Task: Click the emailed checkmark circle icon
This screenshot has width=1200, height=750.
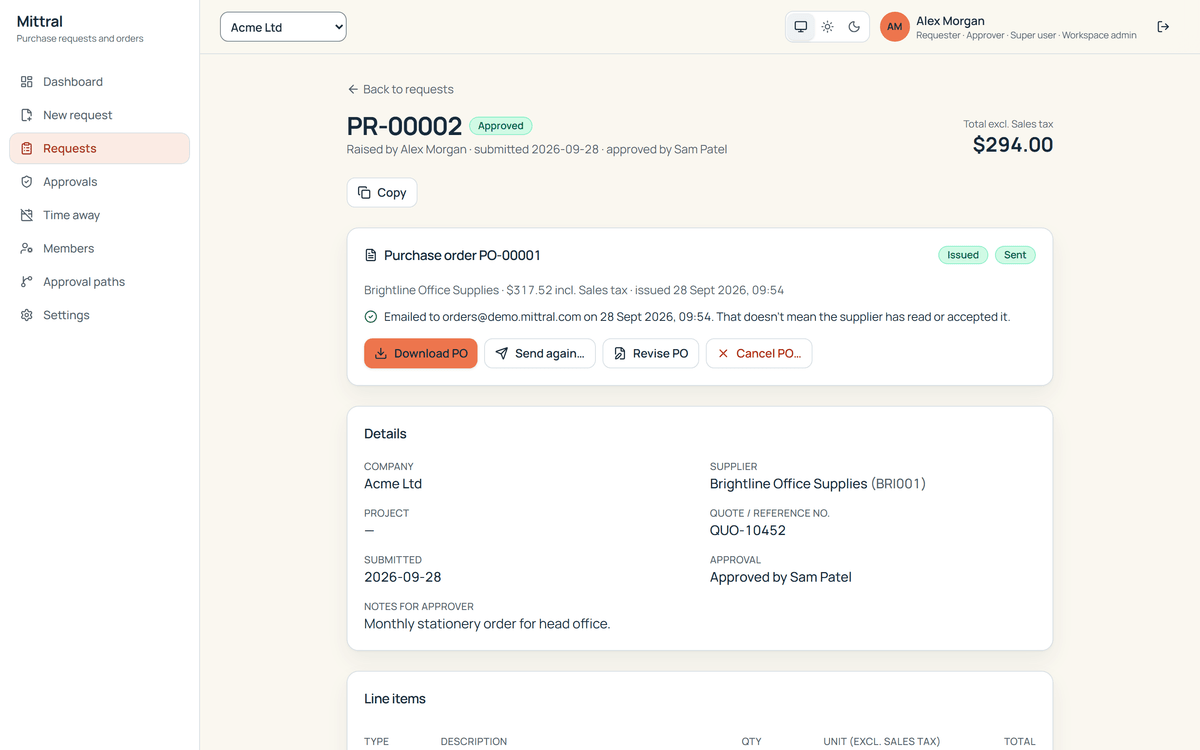Action: (371, 317)
